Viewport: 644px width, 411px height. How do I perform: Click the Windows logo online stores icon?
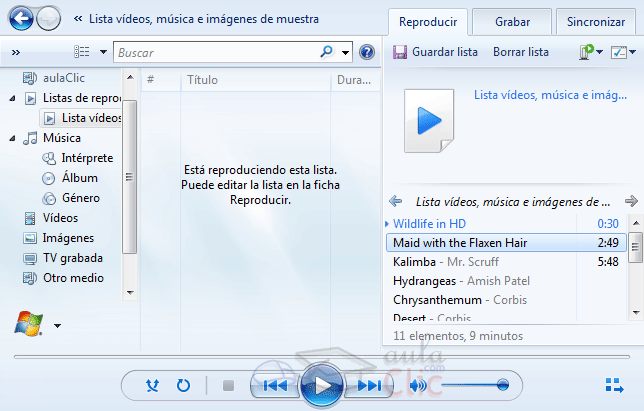(x=28, y=324)
